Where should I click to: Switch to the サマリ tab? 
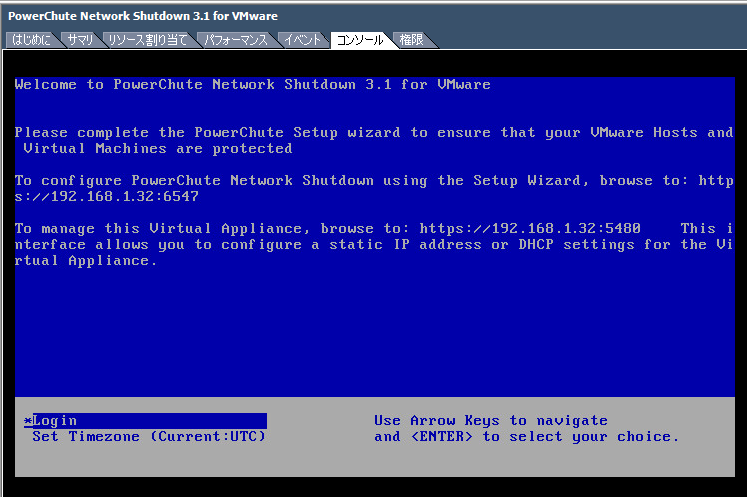81,40
